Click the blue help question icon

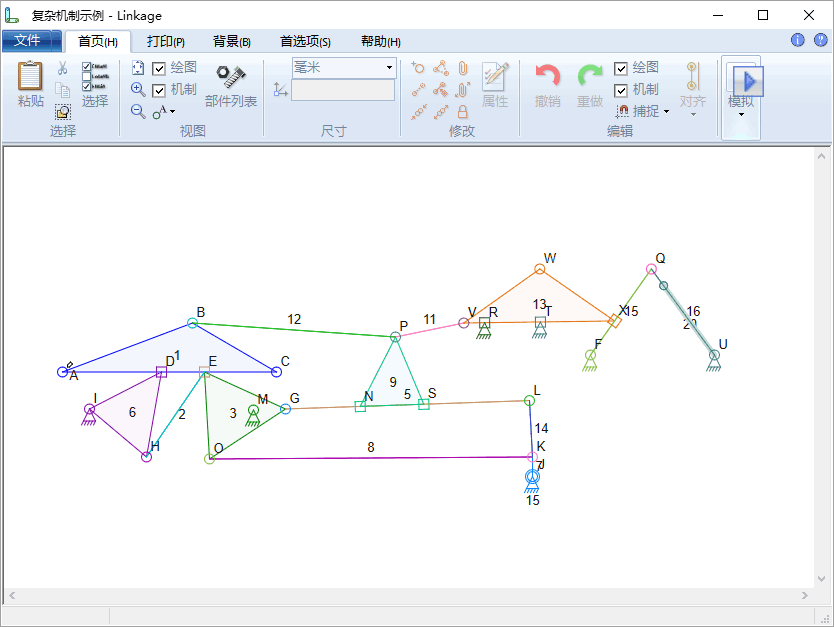pos(821,40)
